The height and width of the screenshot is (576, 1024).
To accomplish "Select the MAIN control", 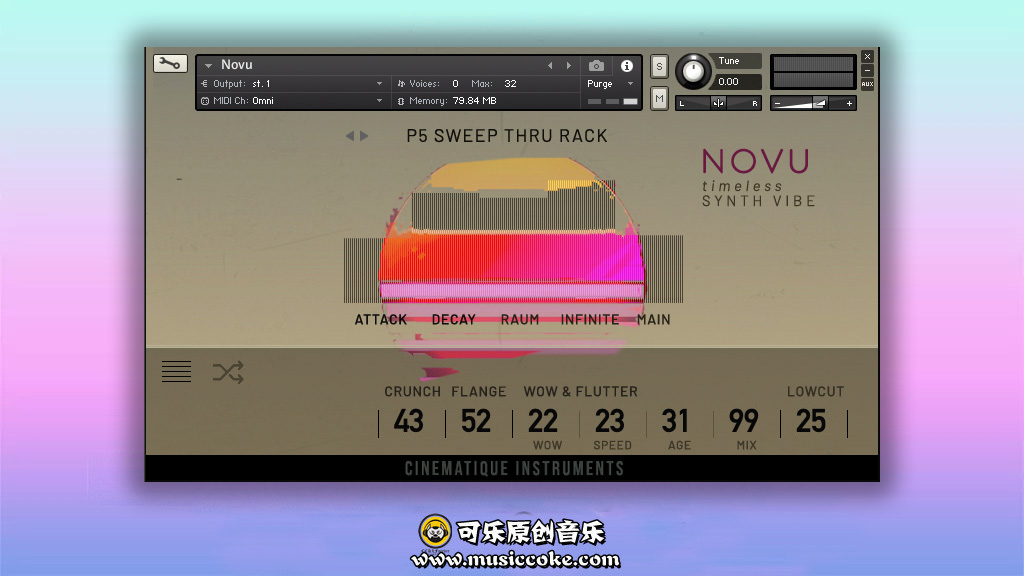I will tap(654, 319).
